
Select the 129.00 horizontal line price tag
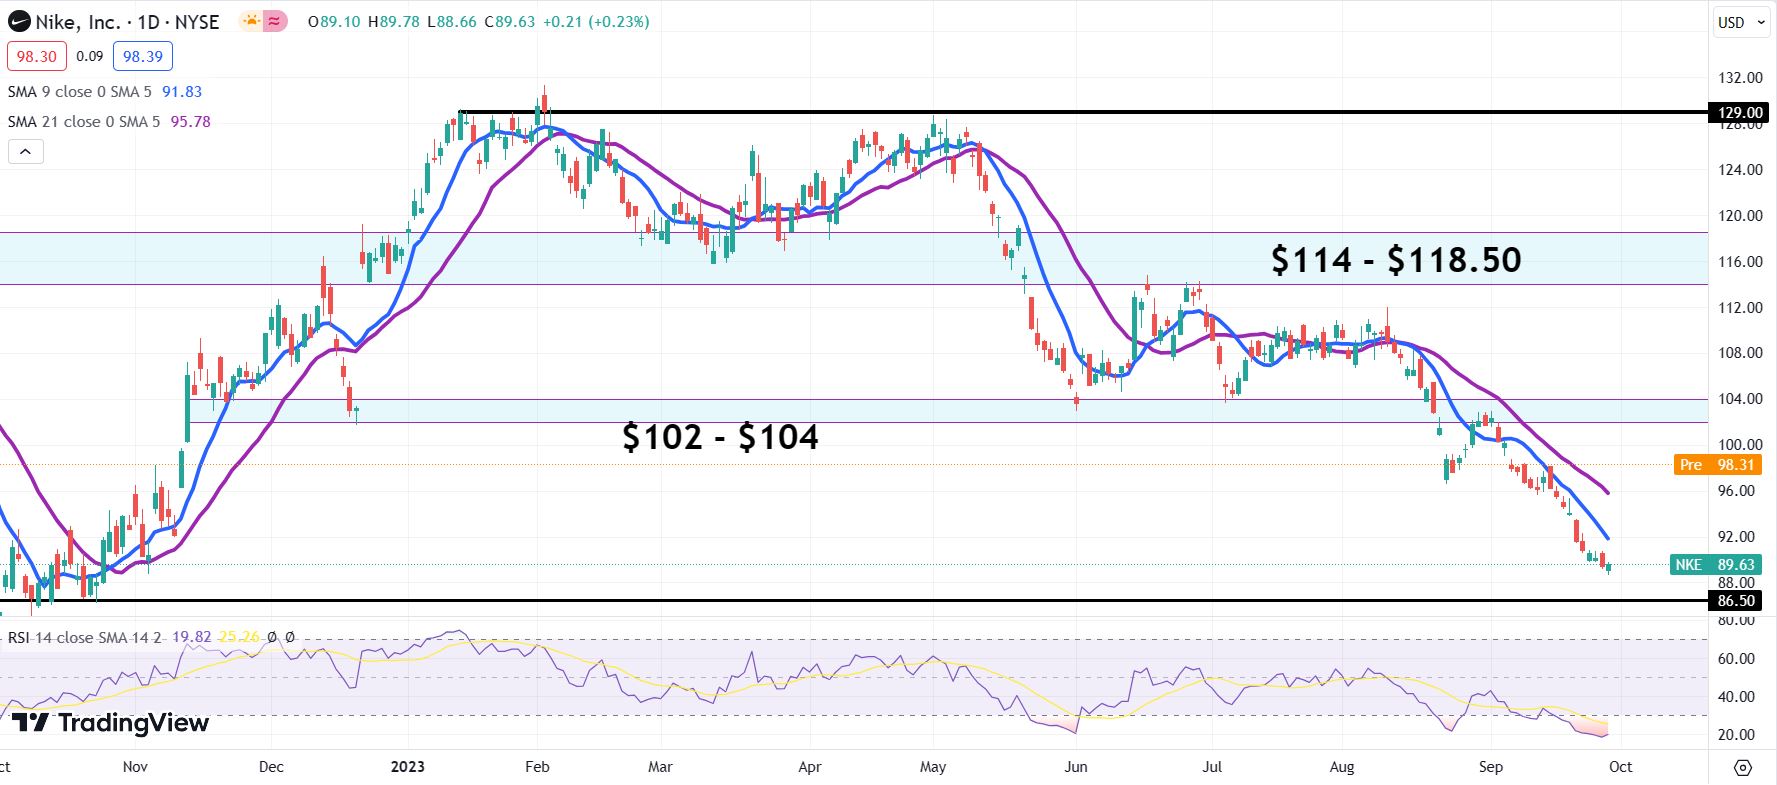tap(1739, 113)
